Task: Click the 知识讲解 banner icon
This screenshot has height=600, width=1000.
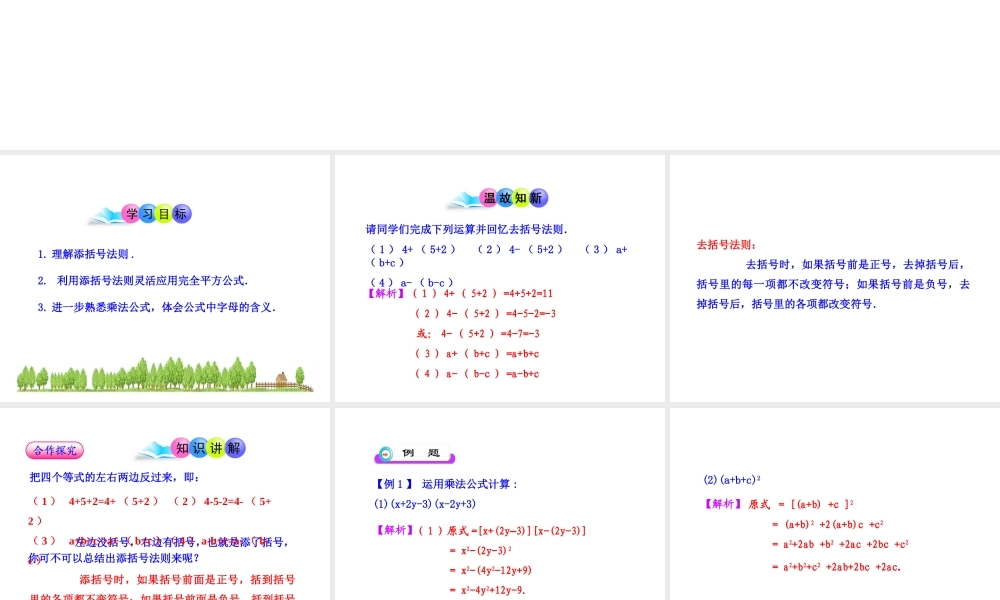Action: point(198,448)
